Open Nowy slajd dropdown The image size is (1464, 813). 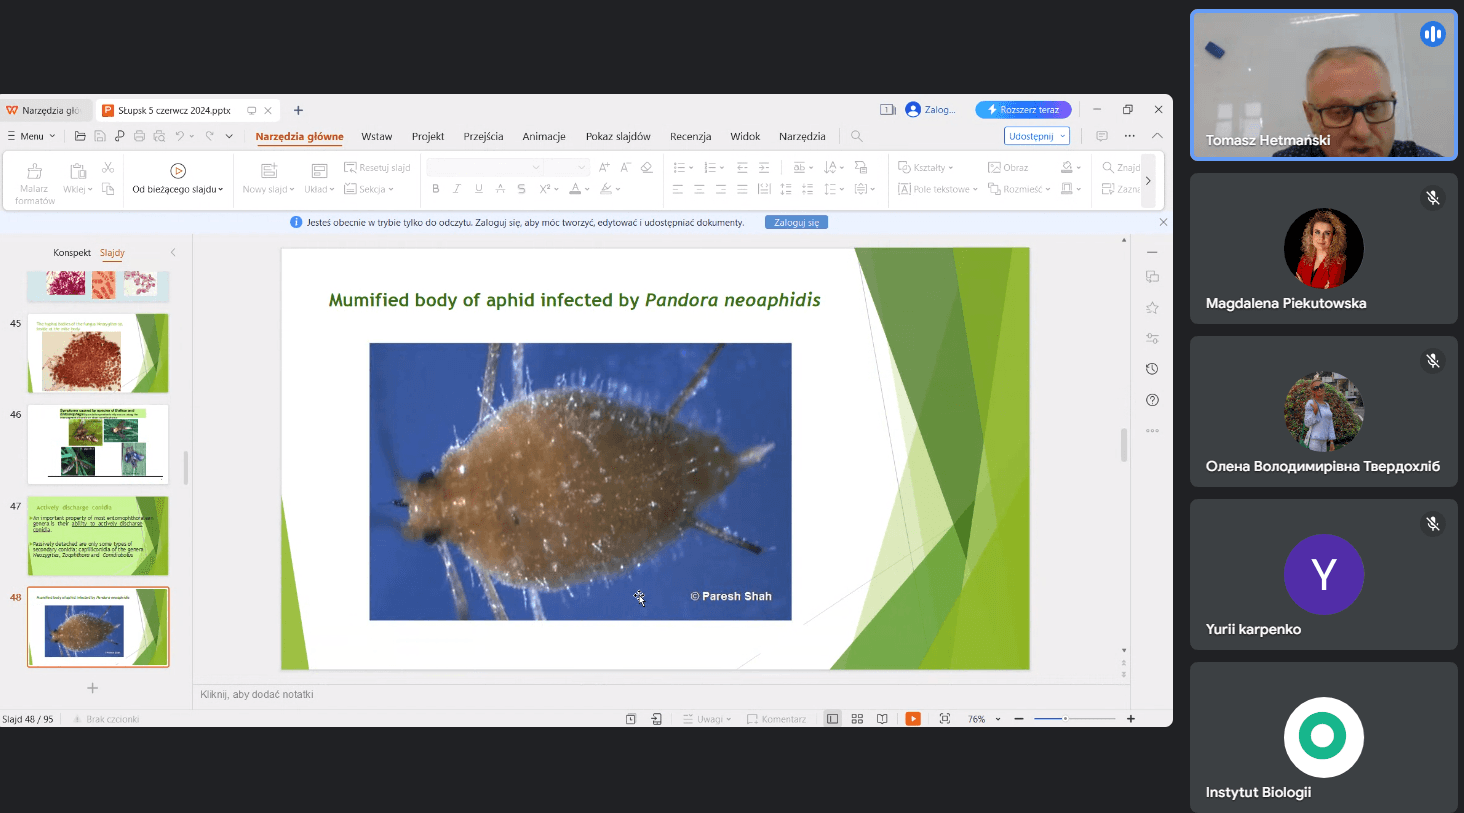[x=269, y=189]
